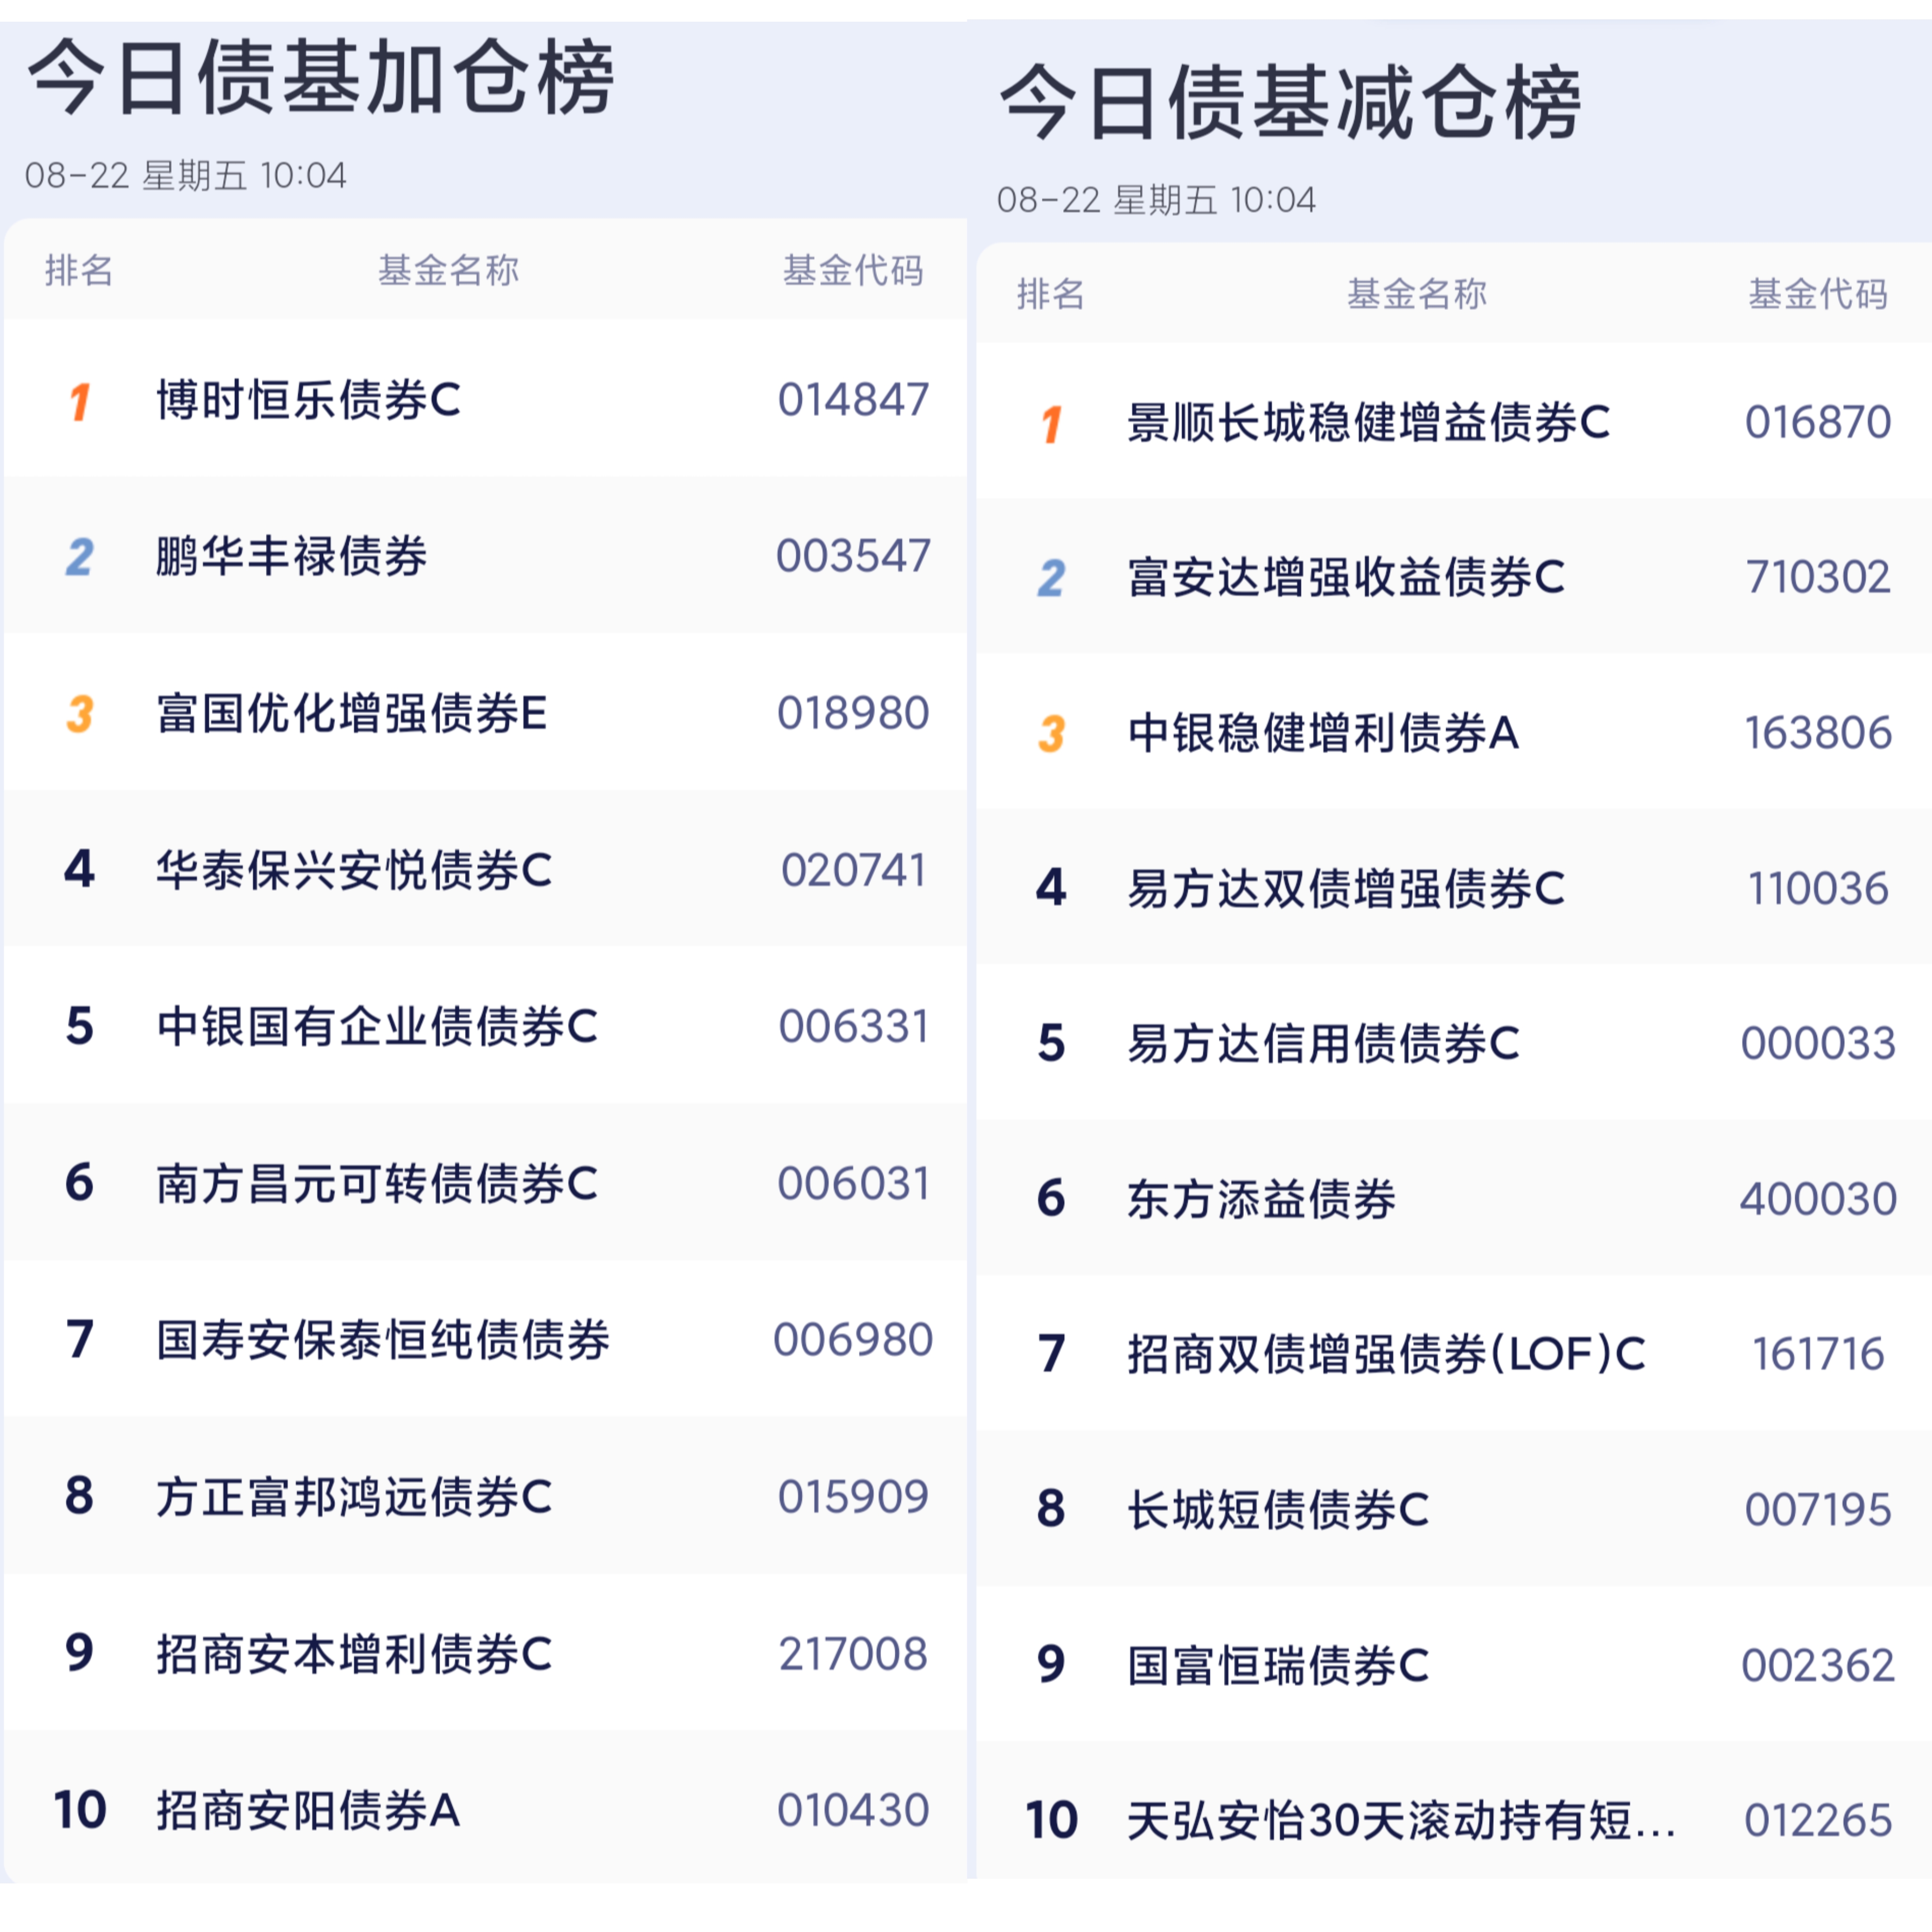Open 招商安阳债券A at rank 10

(x=308, y=1811)
